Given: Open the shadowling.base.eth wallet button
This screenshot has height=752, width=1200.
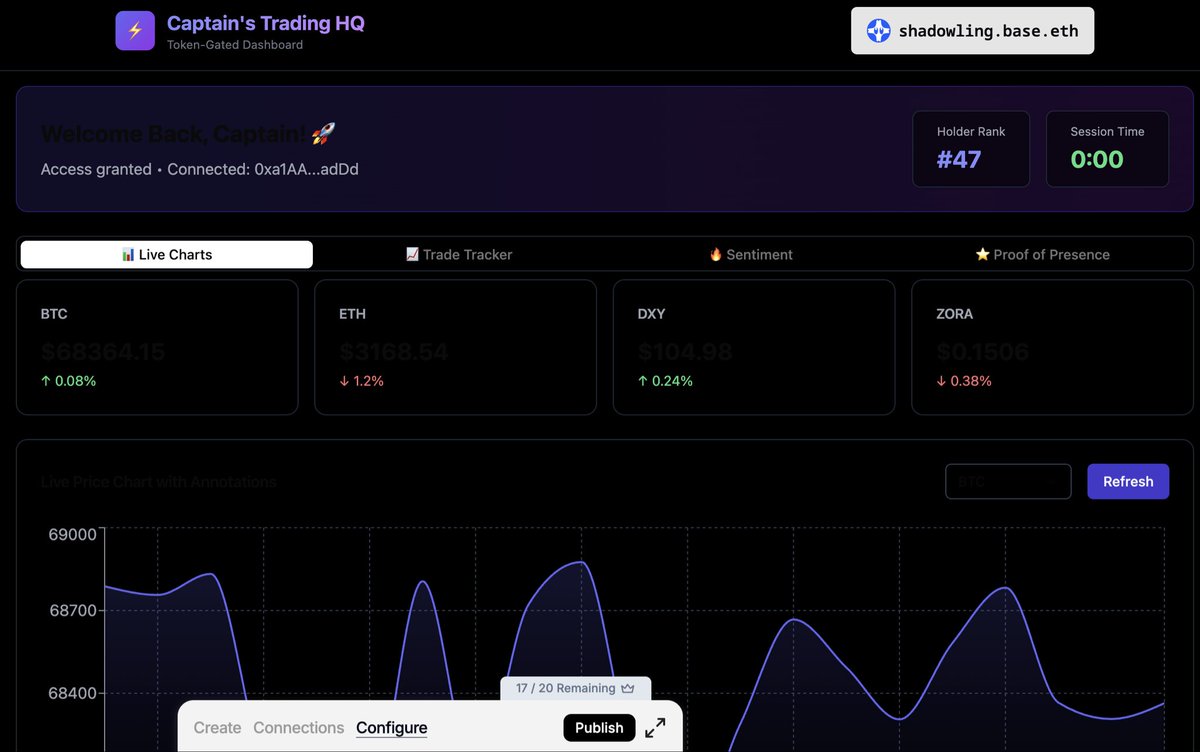Looking at the screenshot, I should (x=972, y=31).
